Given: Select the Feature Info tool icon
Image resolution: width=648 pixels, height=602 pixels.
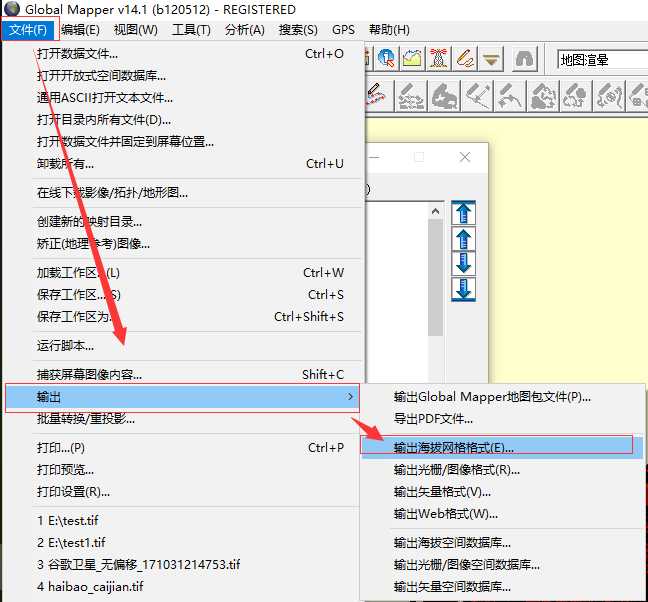Looking at the screenshot, I should [x=386, y=59].
